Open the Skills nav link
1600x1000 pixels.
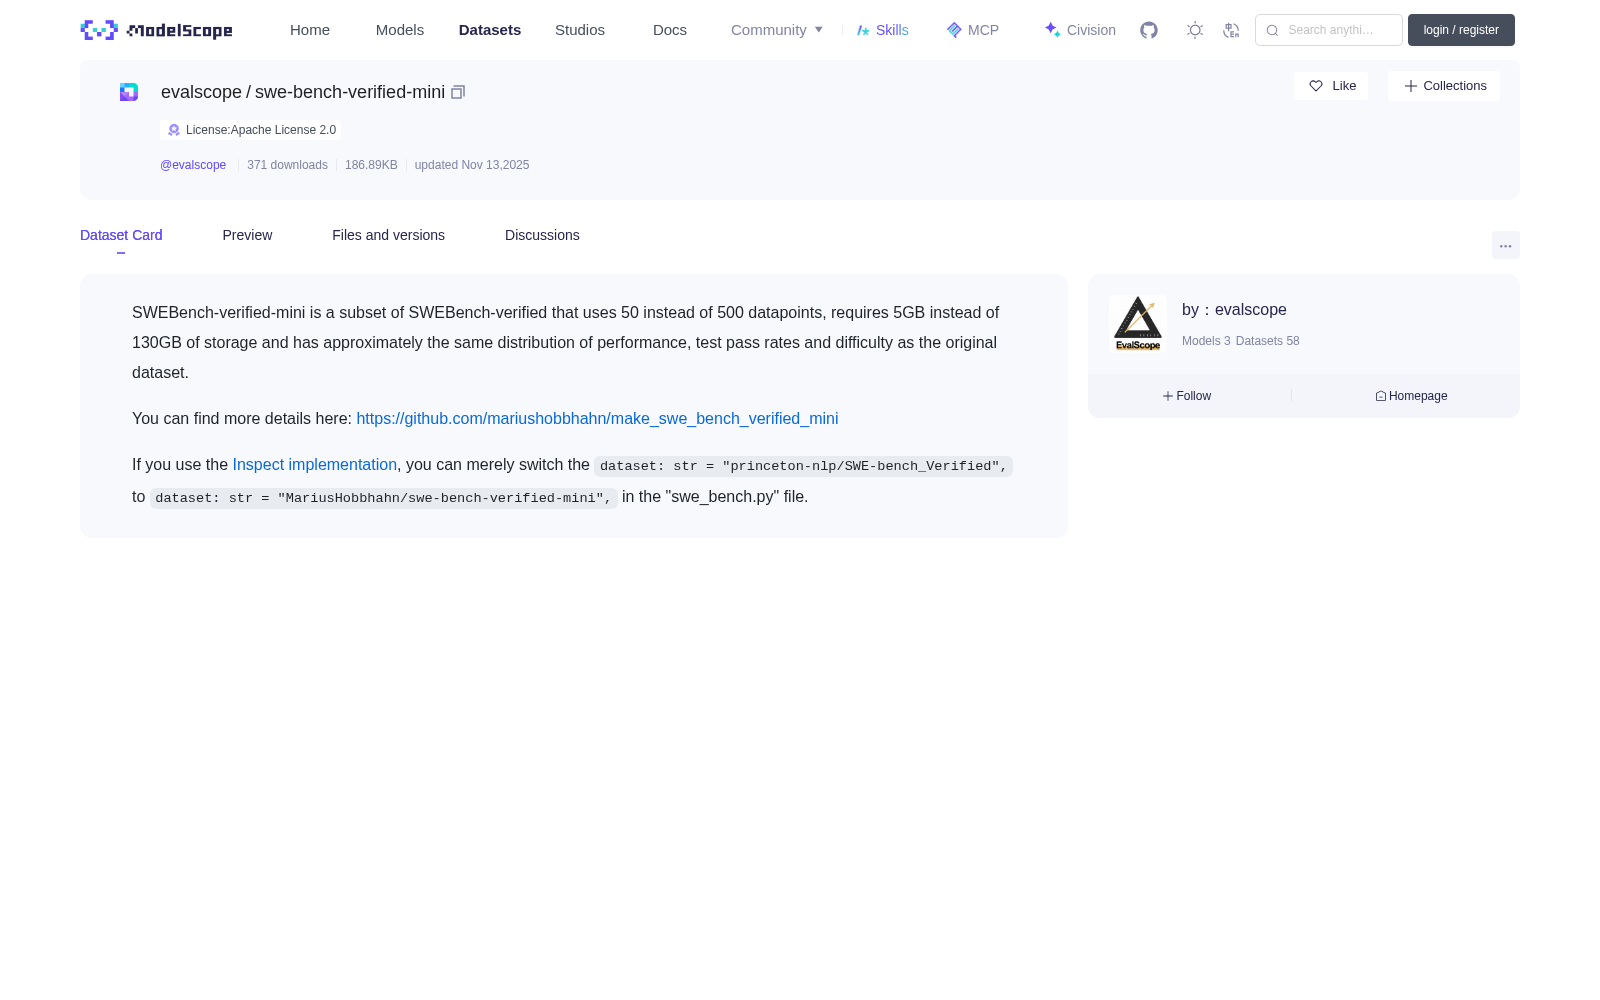coord(882,30)
